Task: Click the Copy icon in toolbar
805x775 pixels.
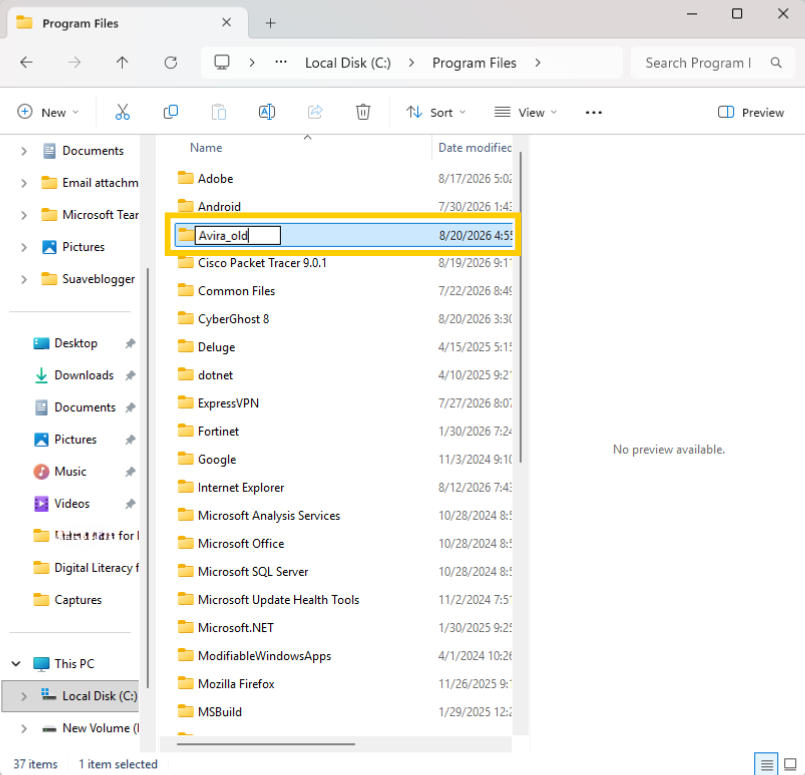Action: tap(170, 112)
